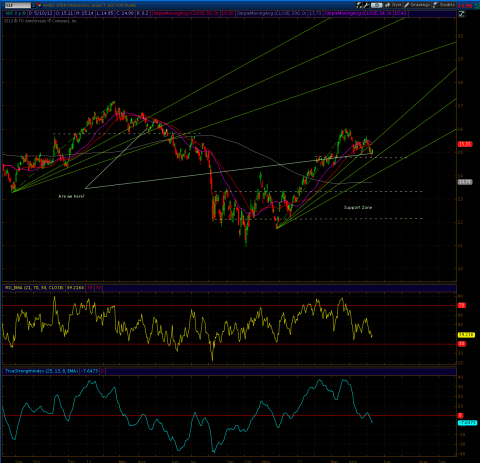This screenshot has height=463, width=480.
Task: Select the Support Zone text annotation
Action: pos(358,207)
